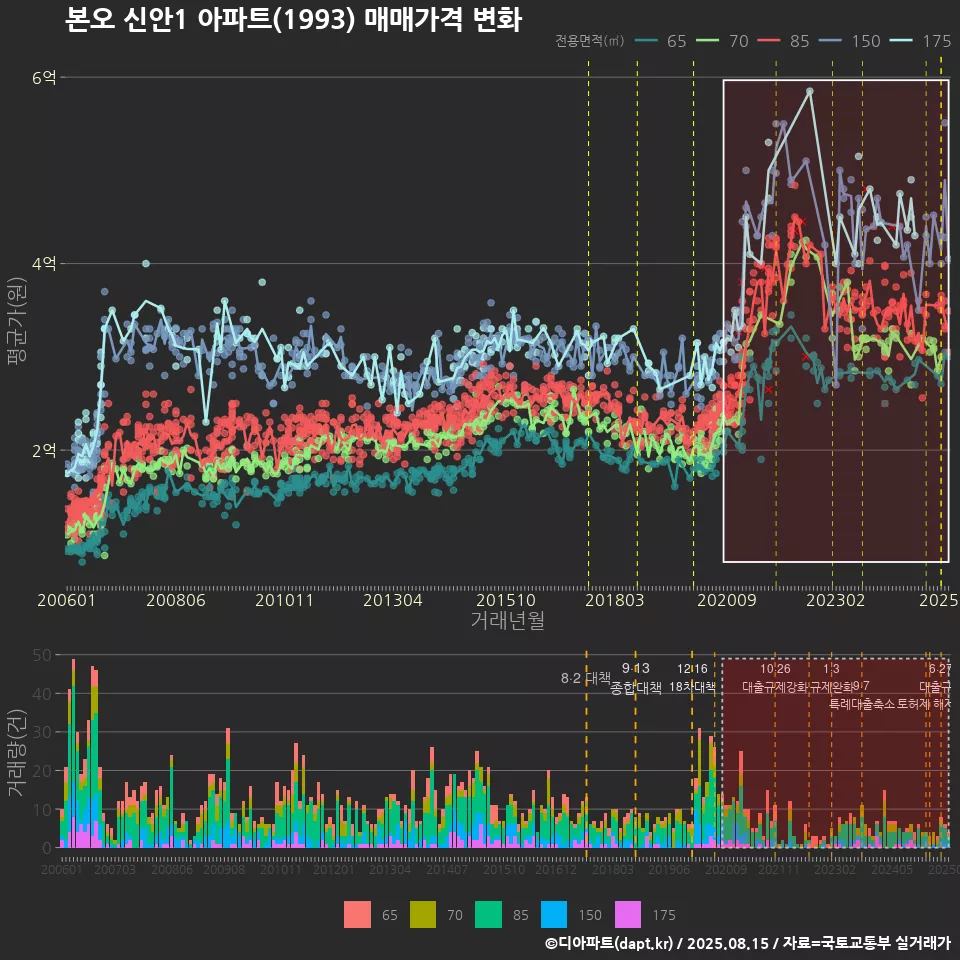Screen dimensions: 960x960
Task: Click the '1·3 규제완화' policy annotation
Action: click(x=831, y=678)
